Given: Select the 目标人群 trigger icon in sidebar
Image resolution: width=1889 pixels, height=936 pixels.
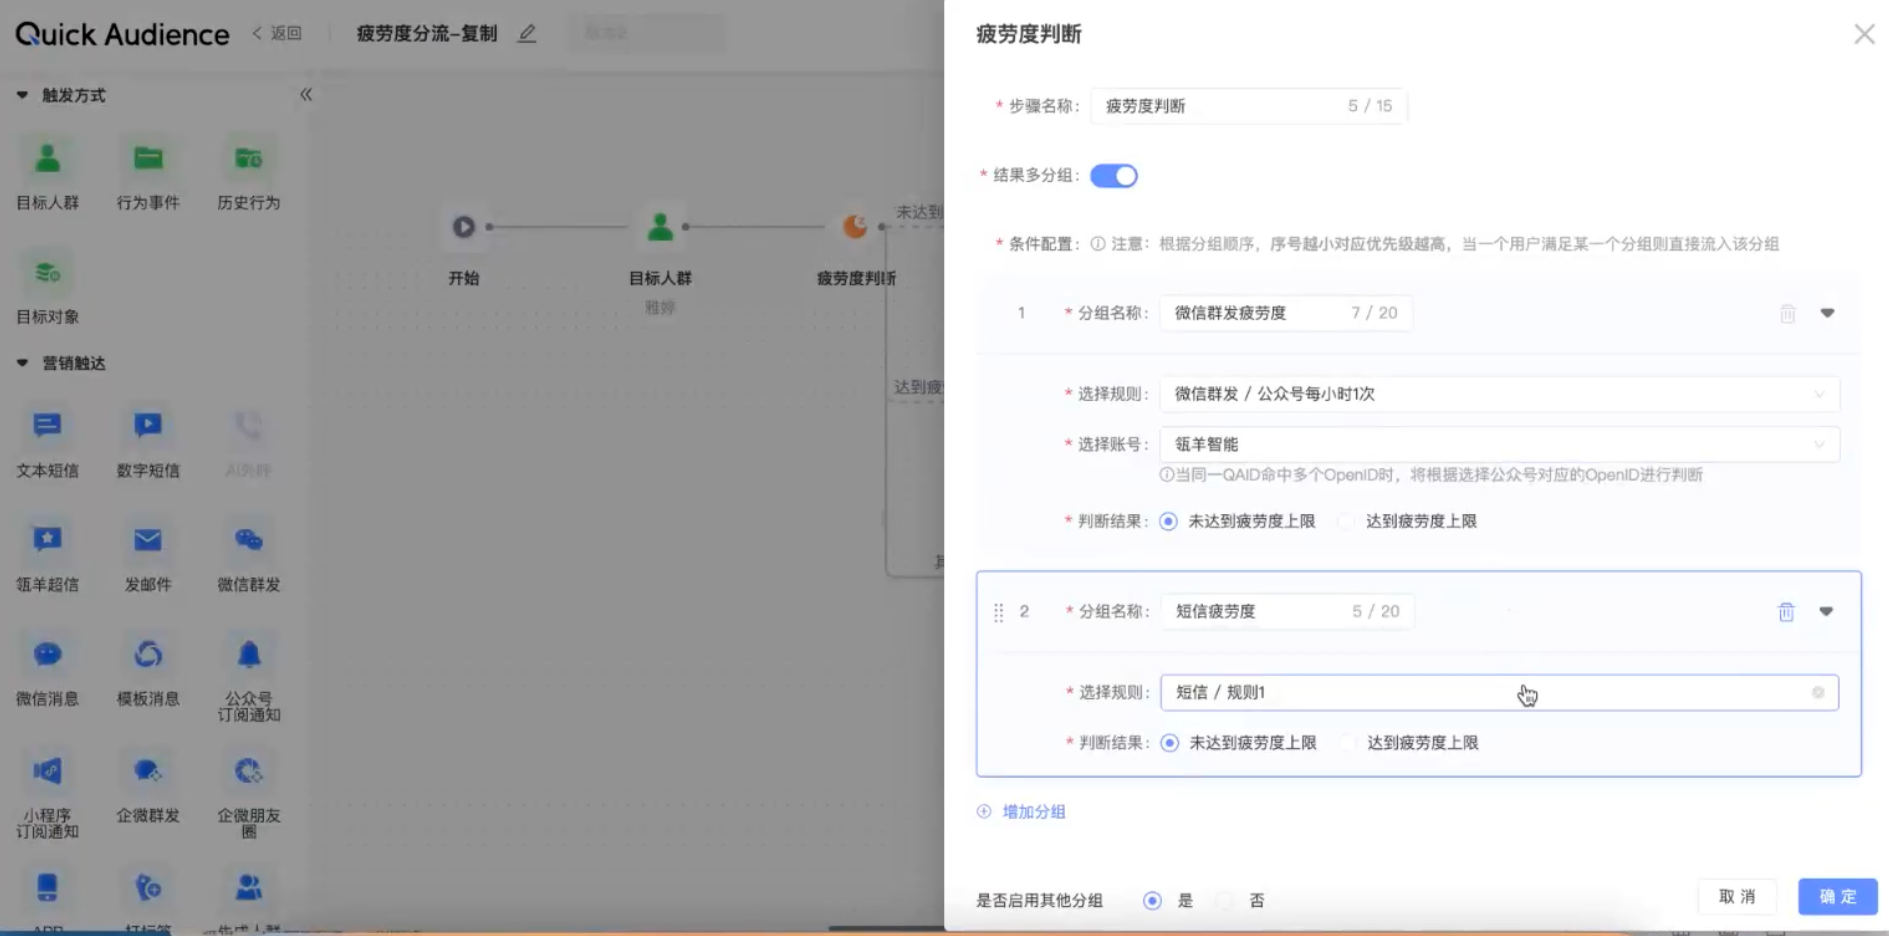Looking at the screenshot, I should pos(47,159).
